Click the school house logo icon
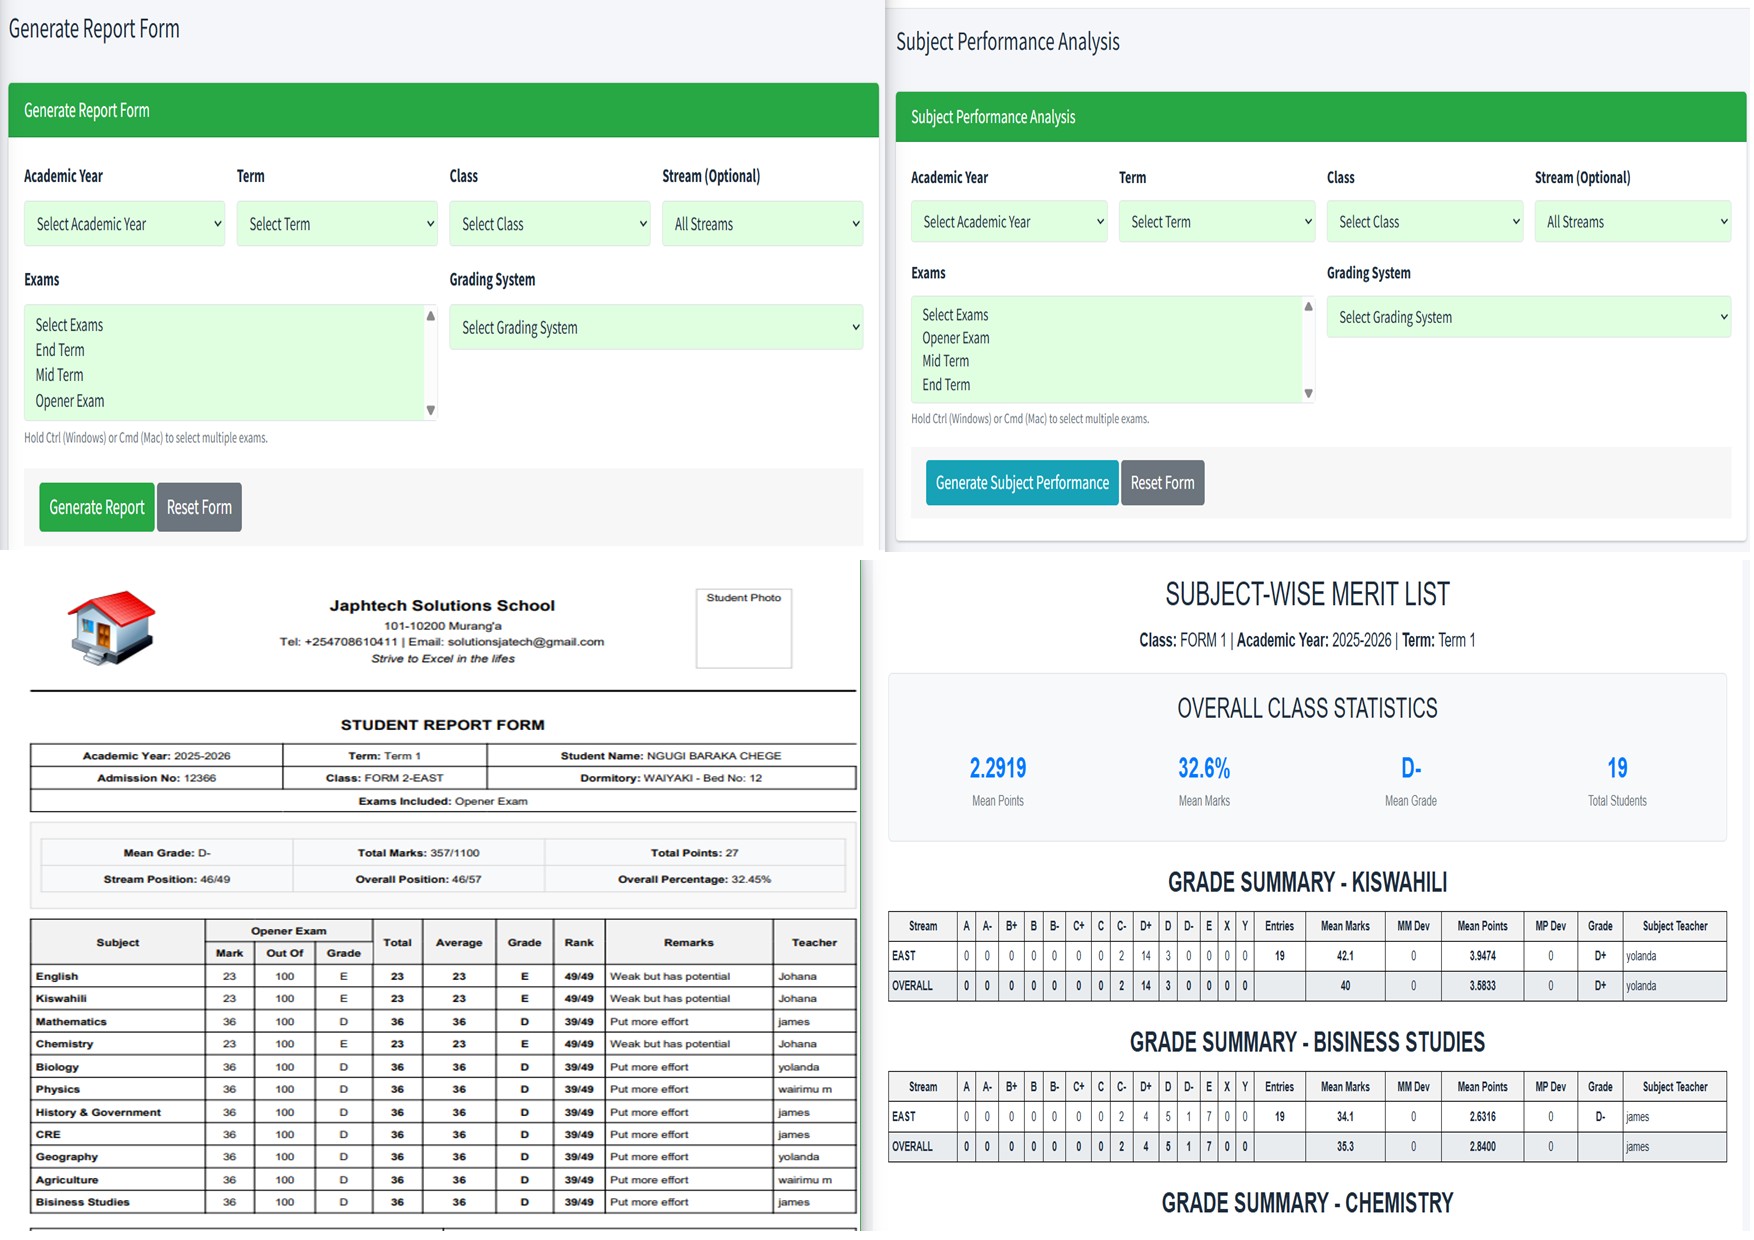Image resolution: width=1754 pixels, height=1240 pixels. pyautogui.click(x=111, y=627)
